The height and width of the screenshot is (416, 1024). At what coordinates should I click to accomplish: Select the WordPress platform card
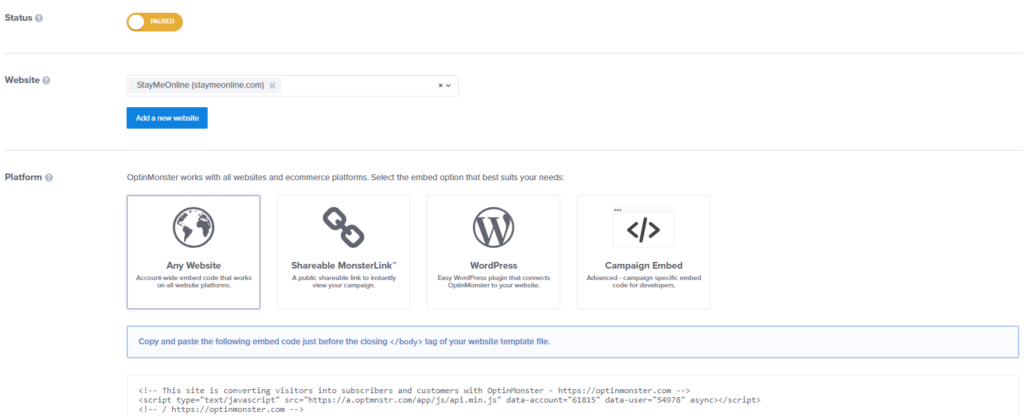click(x=494, y=252)
